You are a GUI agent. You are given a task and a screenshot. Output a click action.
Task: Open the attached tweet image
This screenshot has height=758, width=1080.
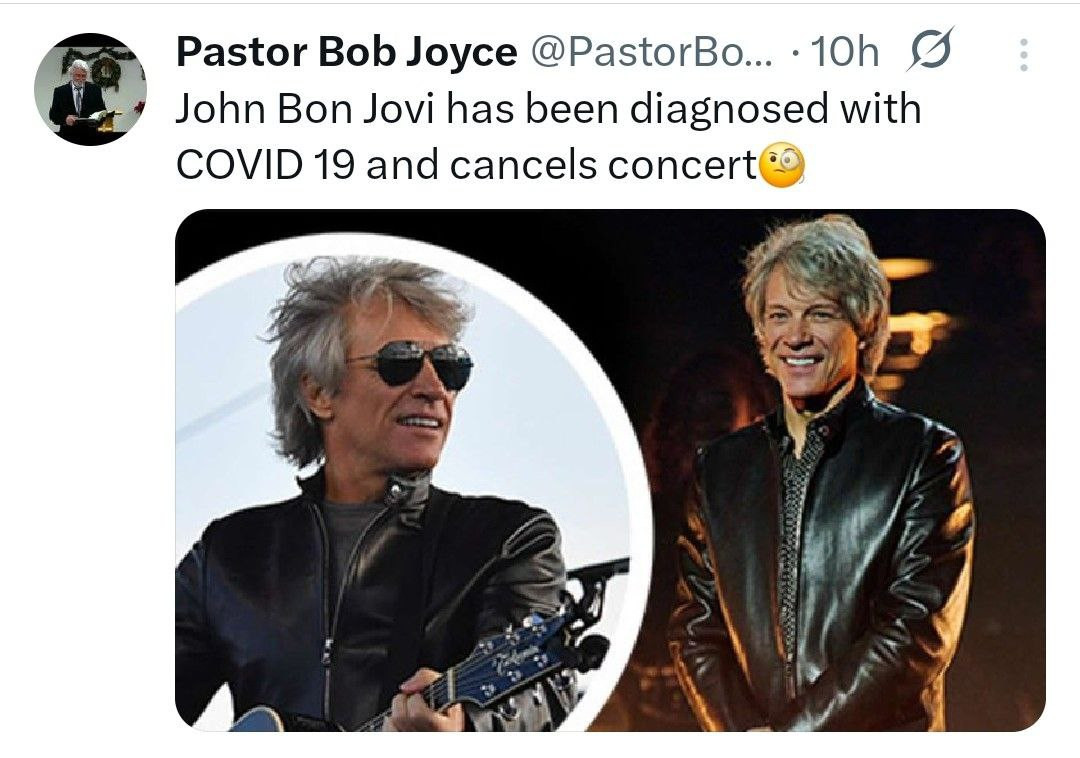click(x=610, y=470)
